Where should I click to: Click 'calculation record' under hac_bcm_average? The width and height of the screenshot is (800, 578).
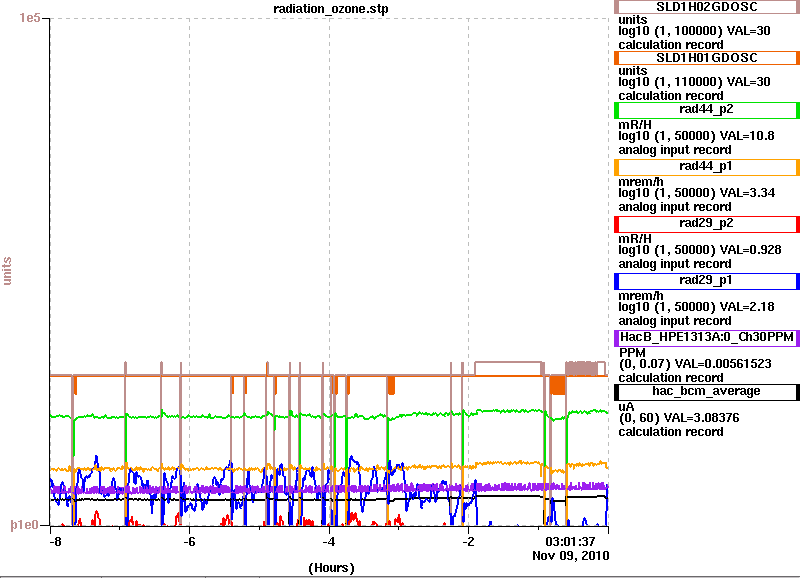671,432
